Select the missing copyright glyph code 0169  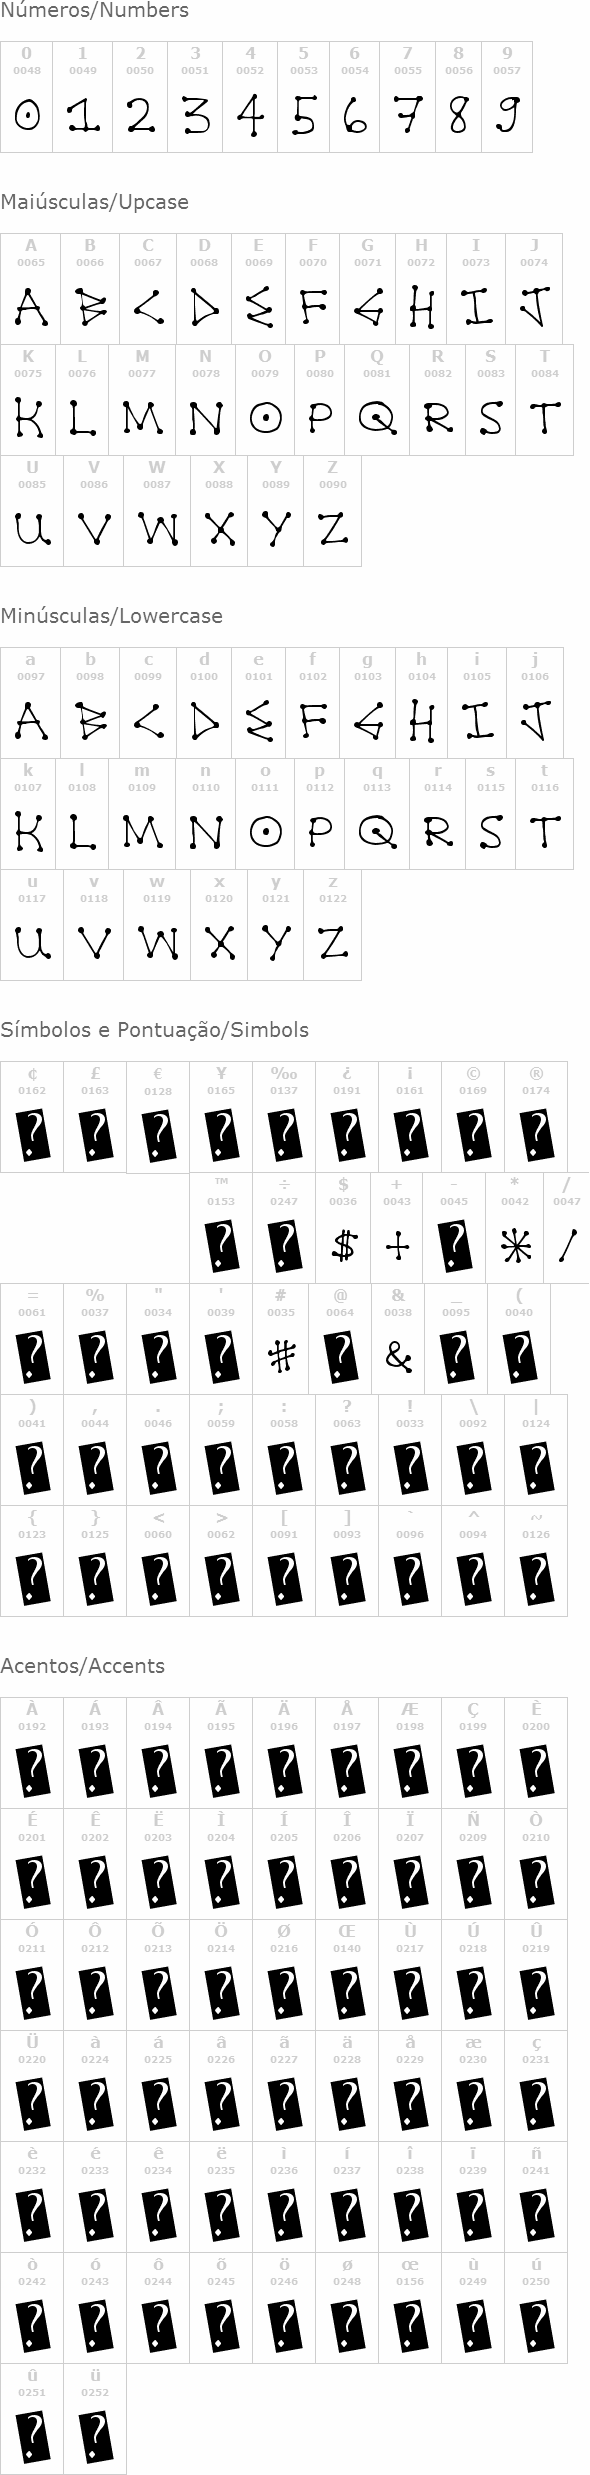tap(473, 1117)
